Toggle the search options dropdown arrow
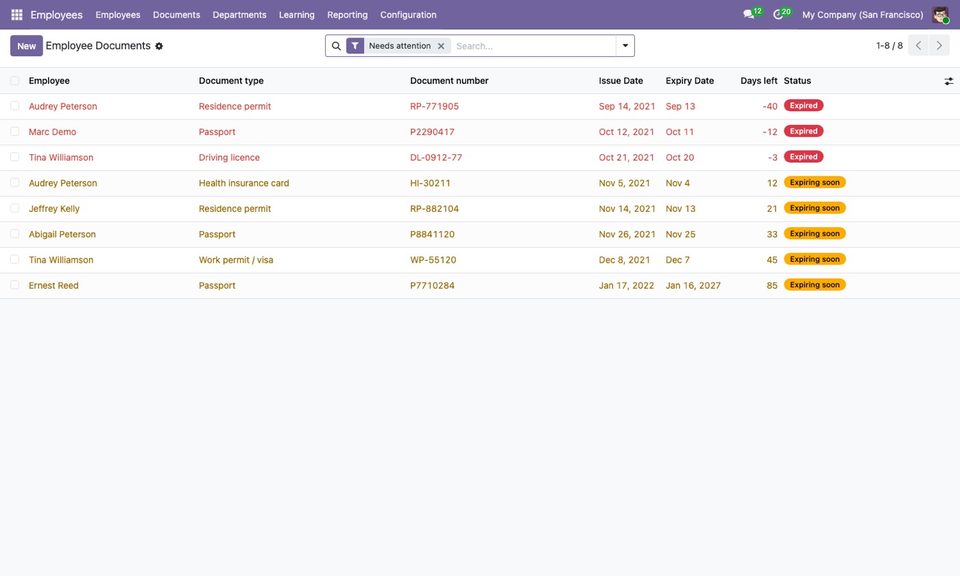The height and width of the screenshot is (576, 960). (625, 46)
